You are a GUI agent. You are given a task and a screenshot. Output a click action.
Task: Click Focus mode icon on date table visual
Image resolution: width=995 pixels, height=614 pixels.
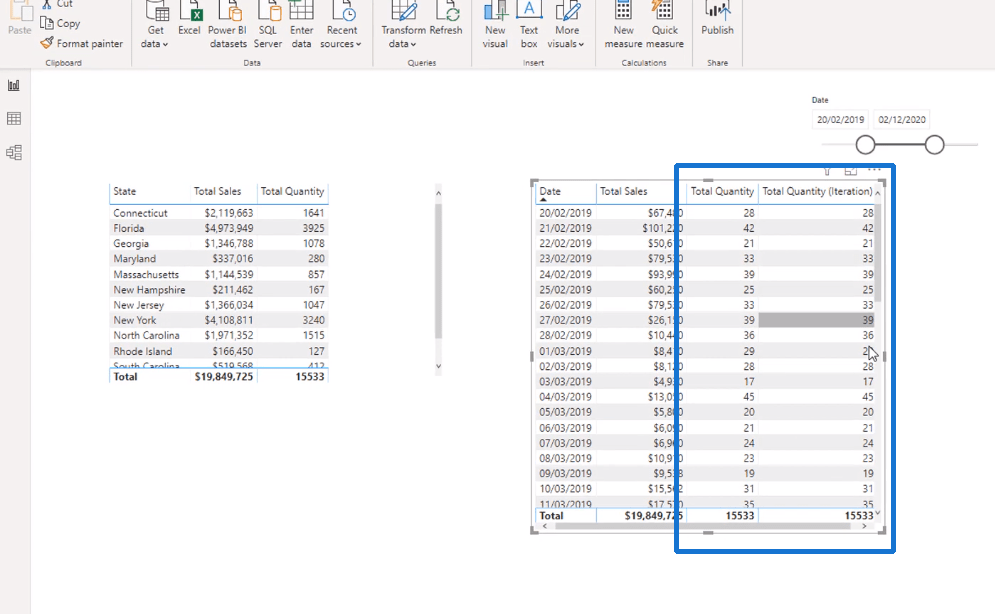(x=851, y=171)
